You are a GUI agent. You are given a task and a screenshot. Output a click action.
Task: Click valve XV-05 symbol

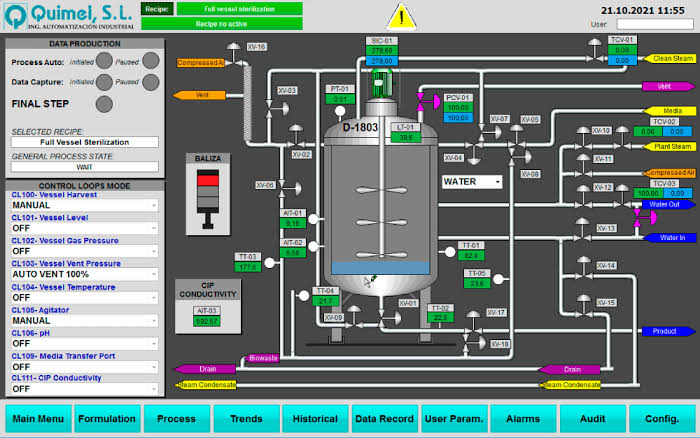[x=517, y=138]
